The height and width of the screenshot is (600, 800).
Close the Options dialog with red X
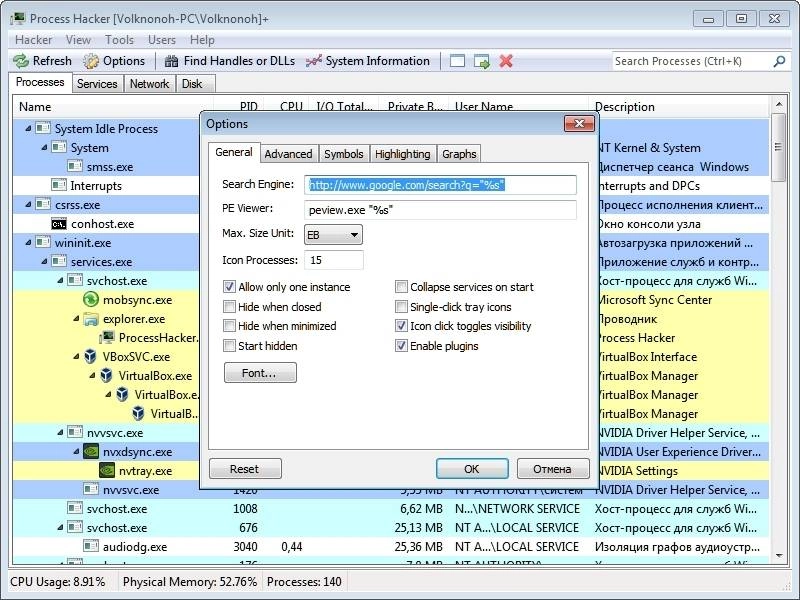(x=580, y=123)
